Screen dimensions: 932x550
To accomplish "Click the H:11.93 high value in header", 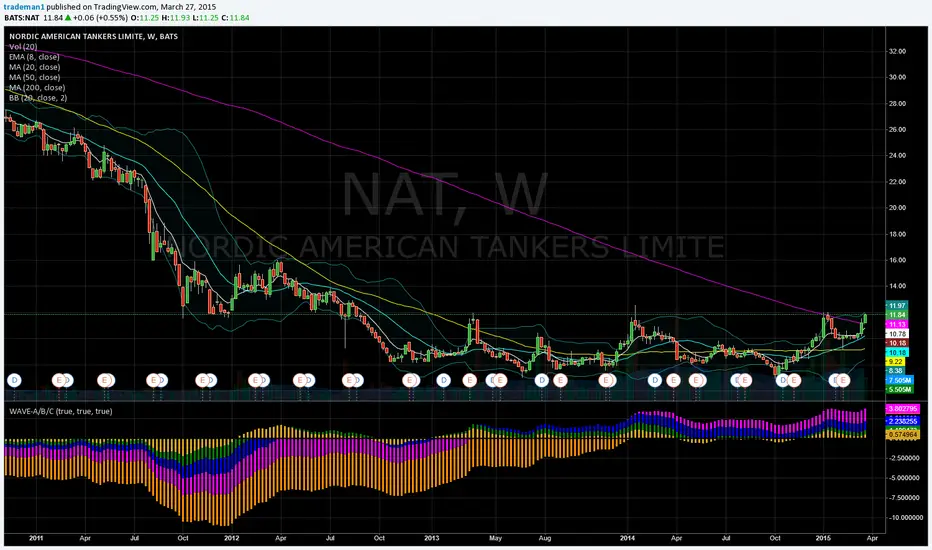I will coord(178,18).
